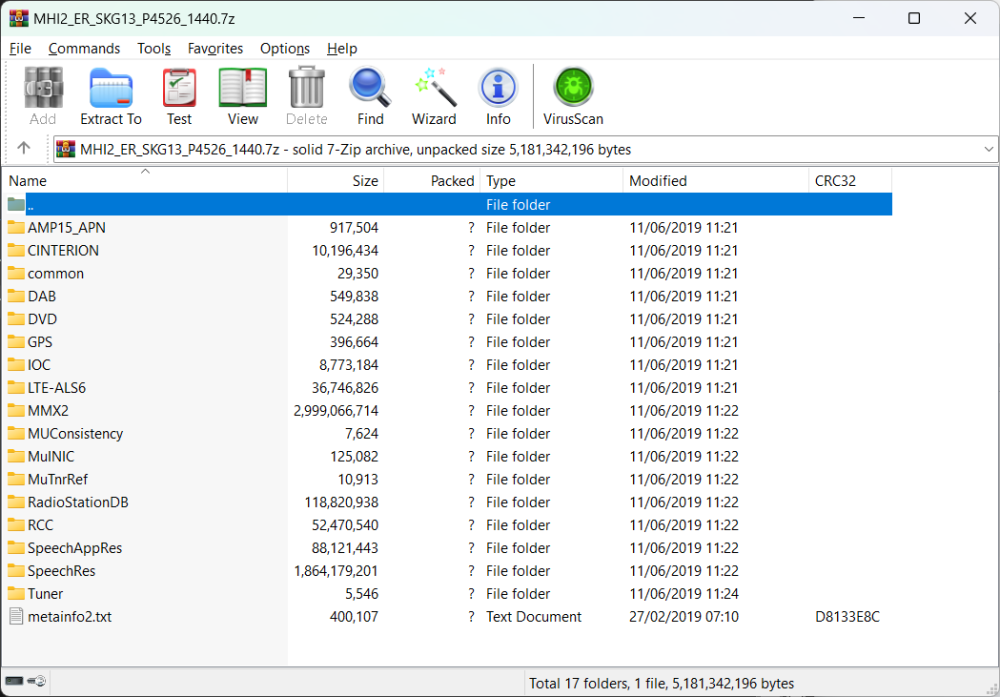Screen dimensions: 1000x697
Task: Open the Help menu
Action: [342, 48]
